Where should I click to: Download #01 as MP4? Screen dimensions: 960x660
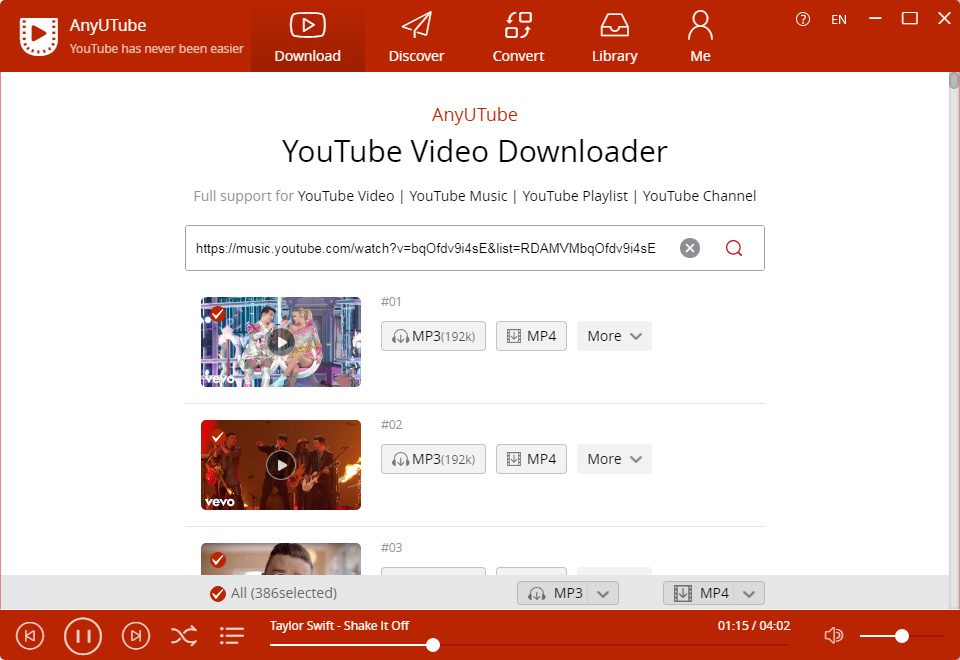coord(531,336)
